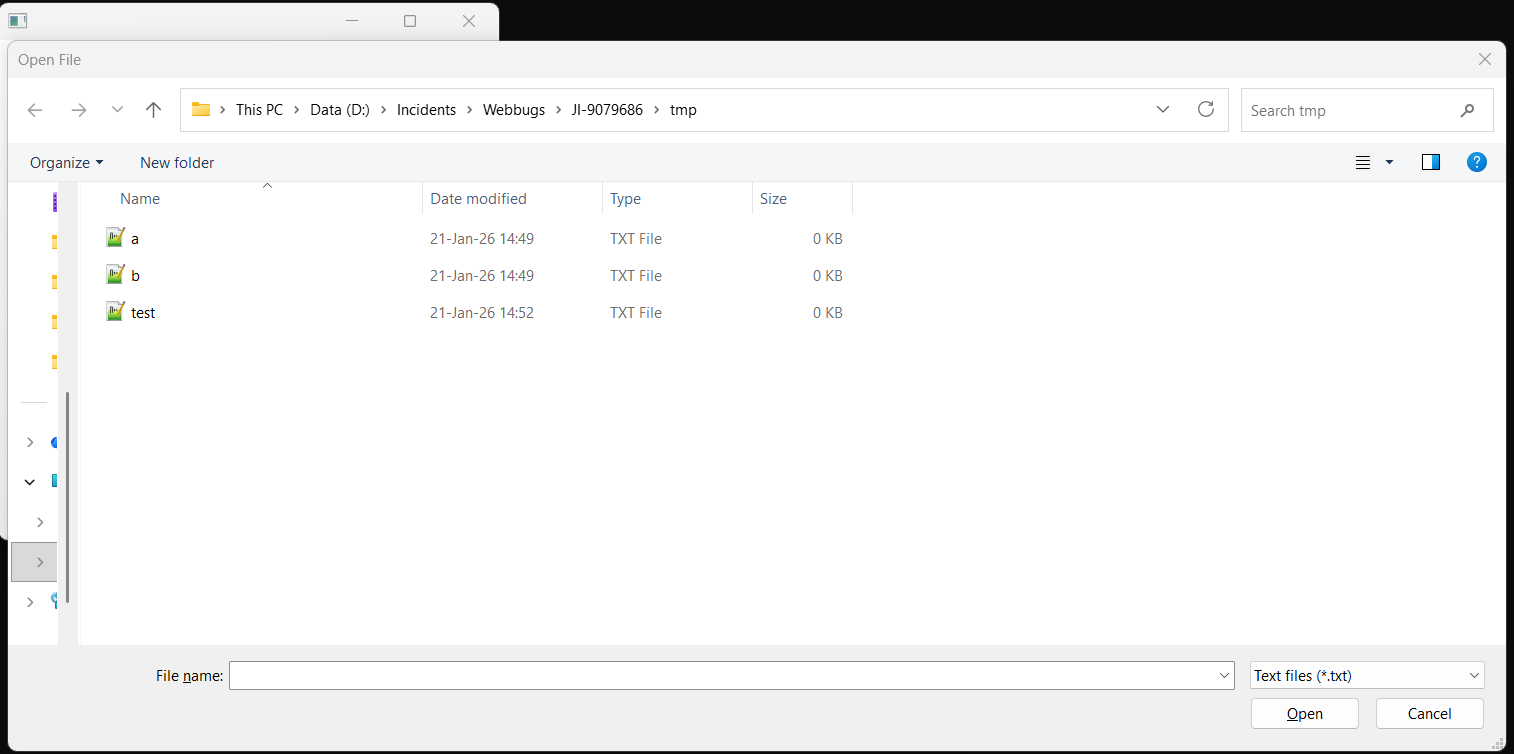Click the icon of file test
The width and height of the screenshot is (1514, 754).
(x=115, y=312)
